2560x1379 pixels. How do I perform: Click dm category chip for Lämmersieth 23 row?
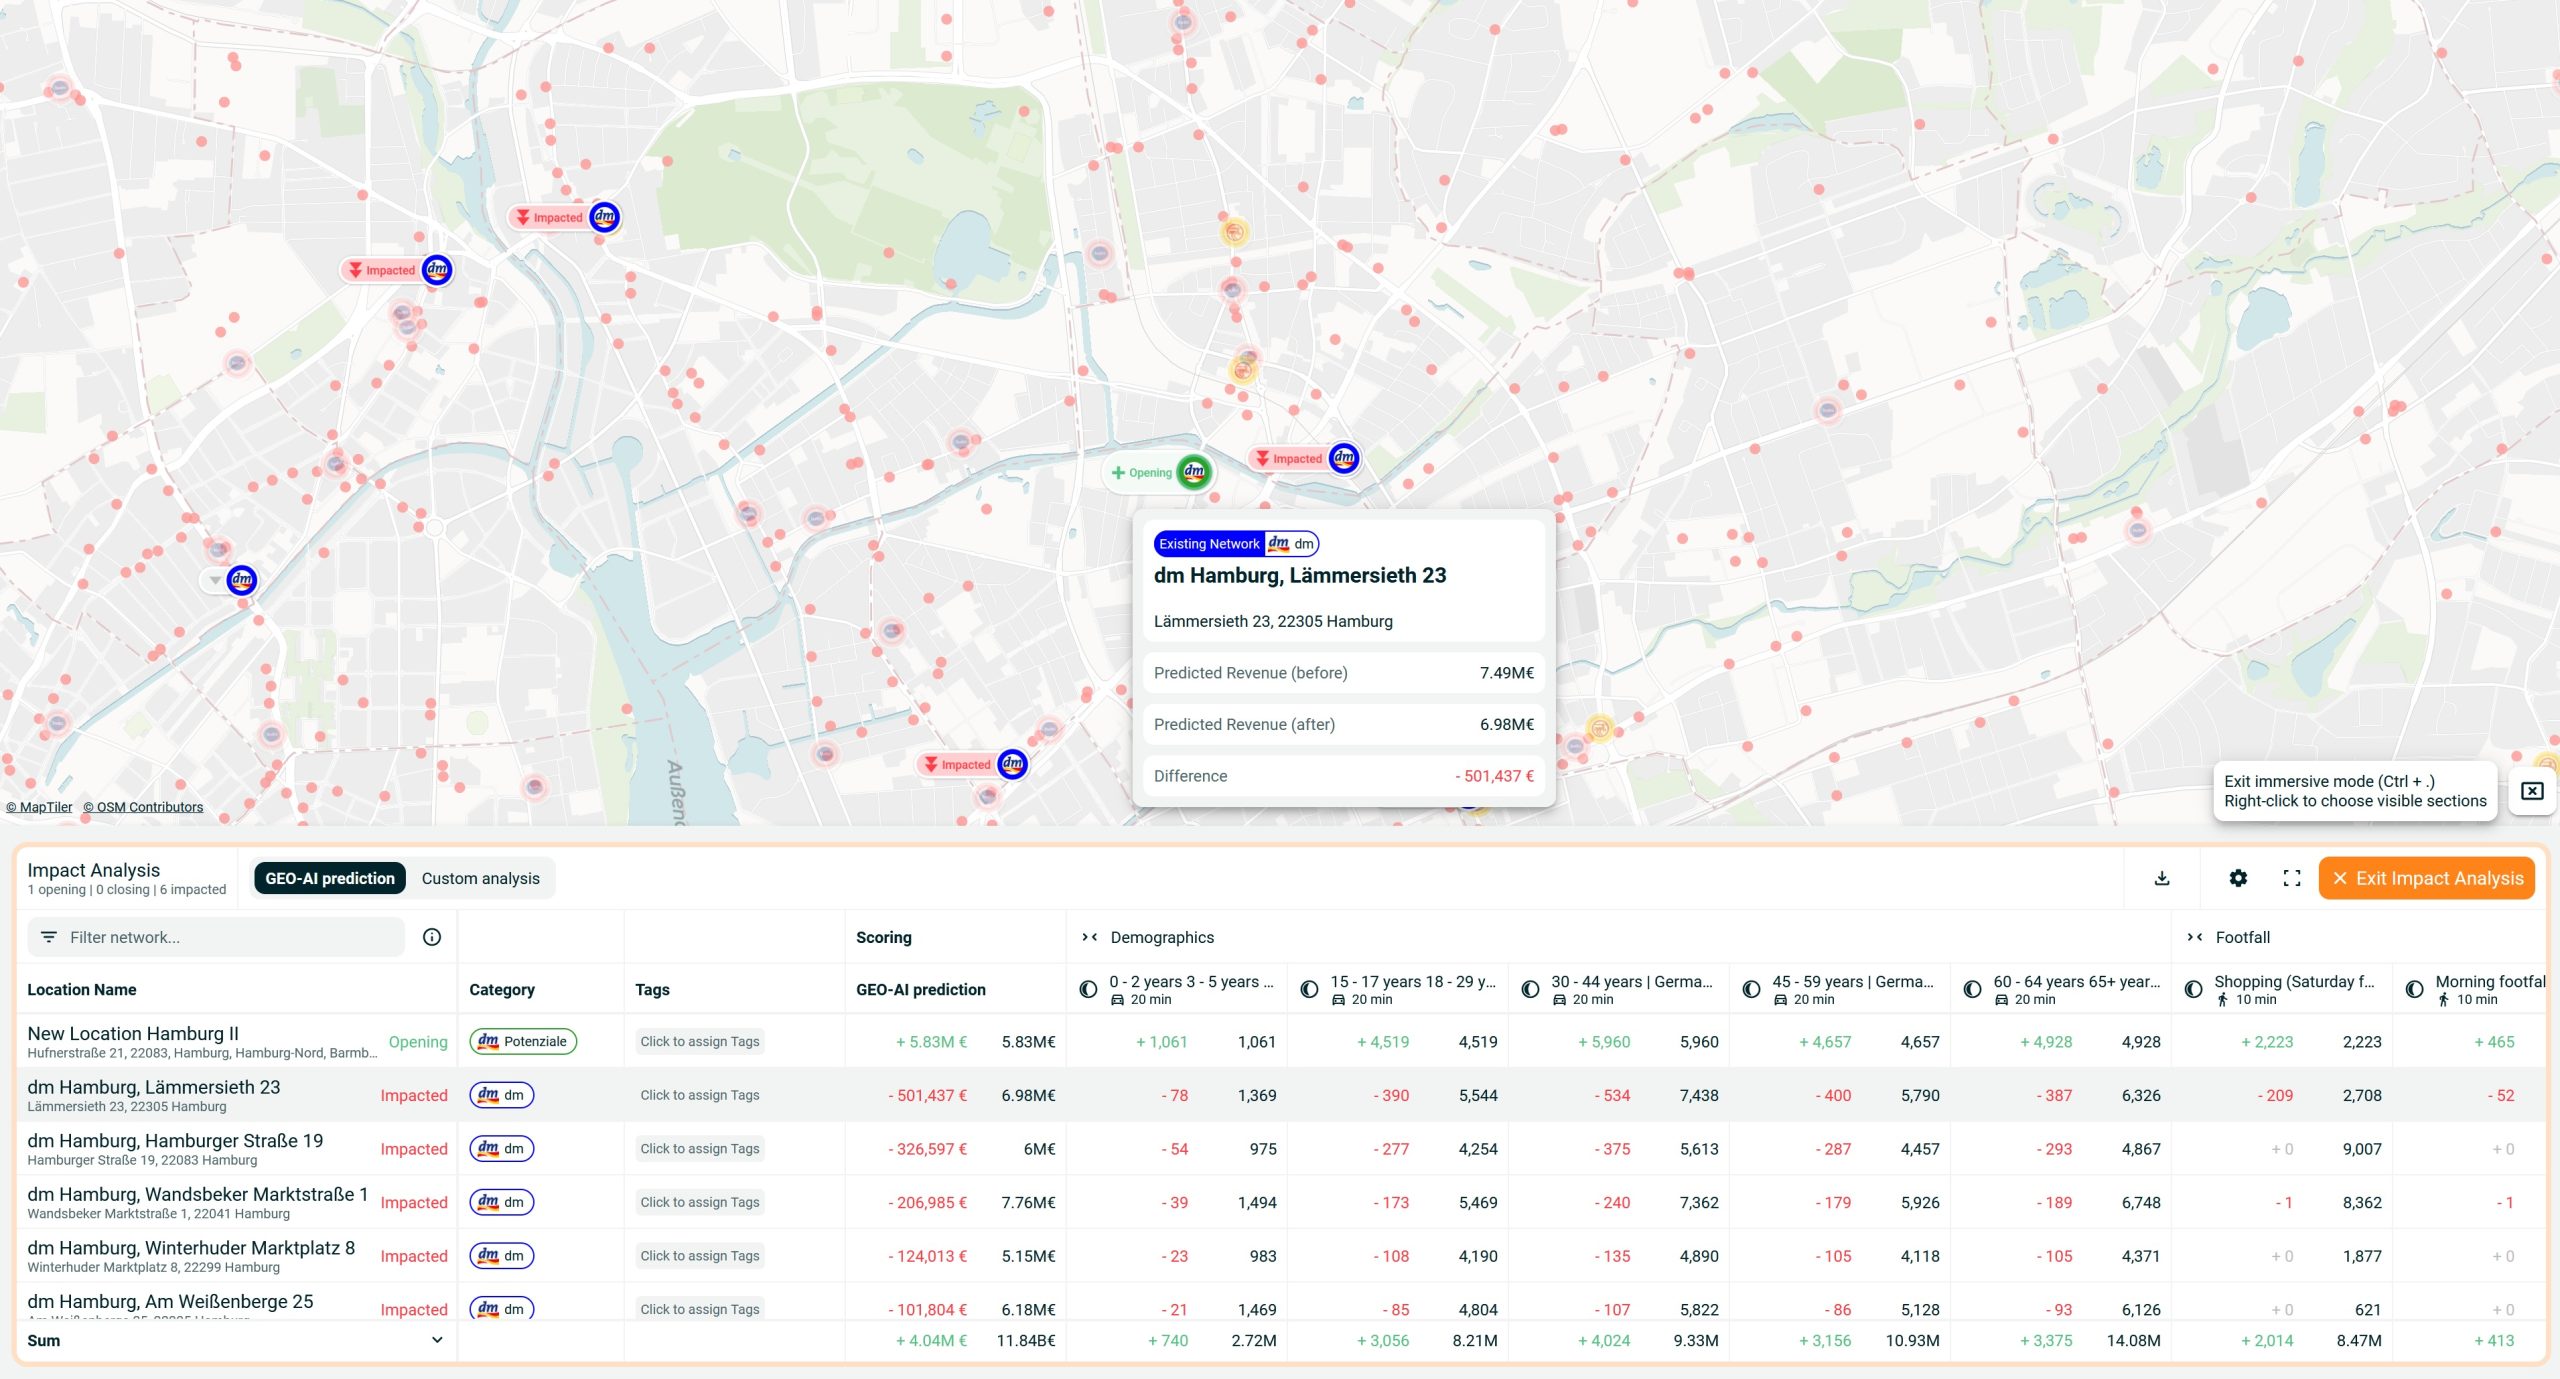tap(502, 1095)
